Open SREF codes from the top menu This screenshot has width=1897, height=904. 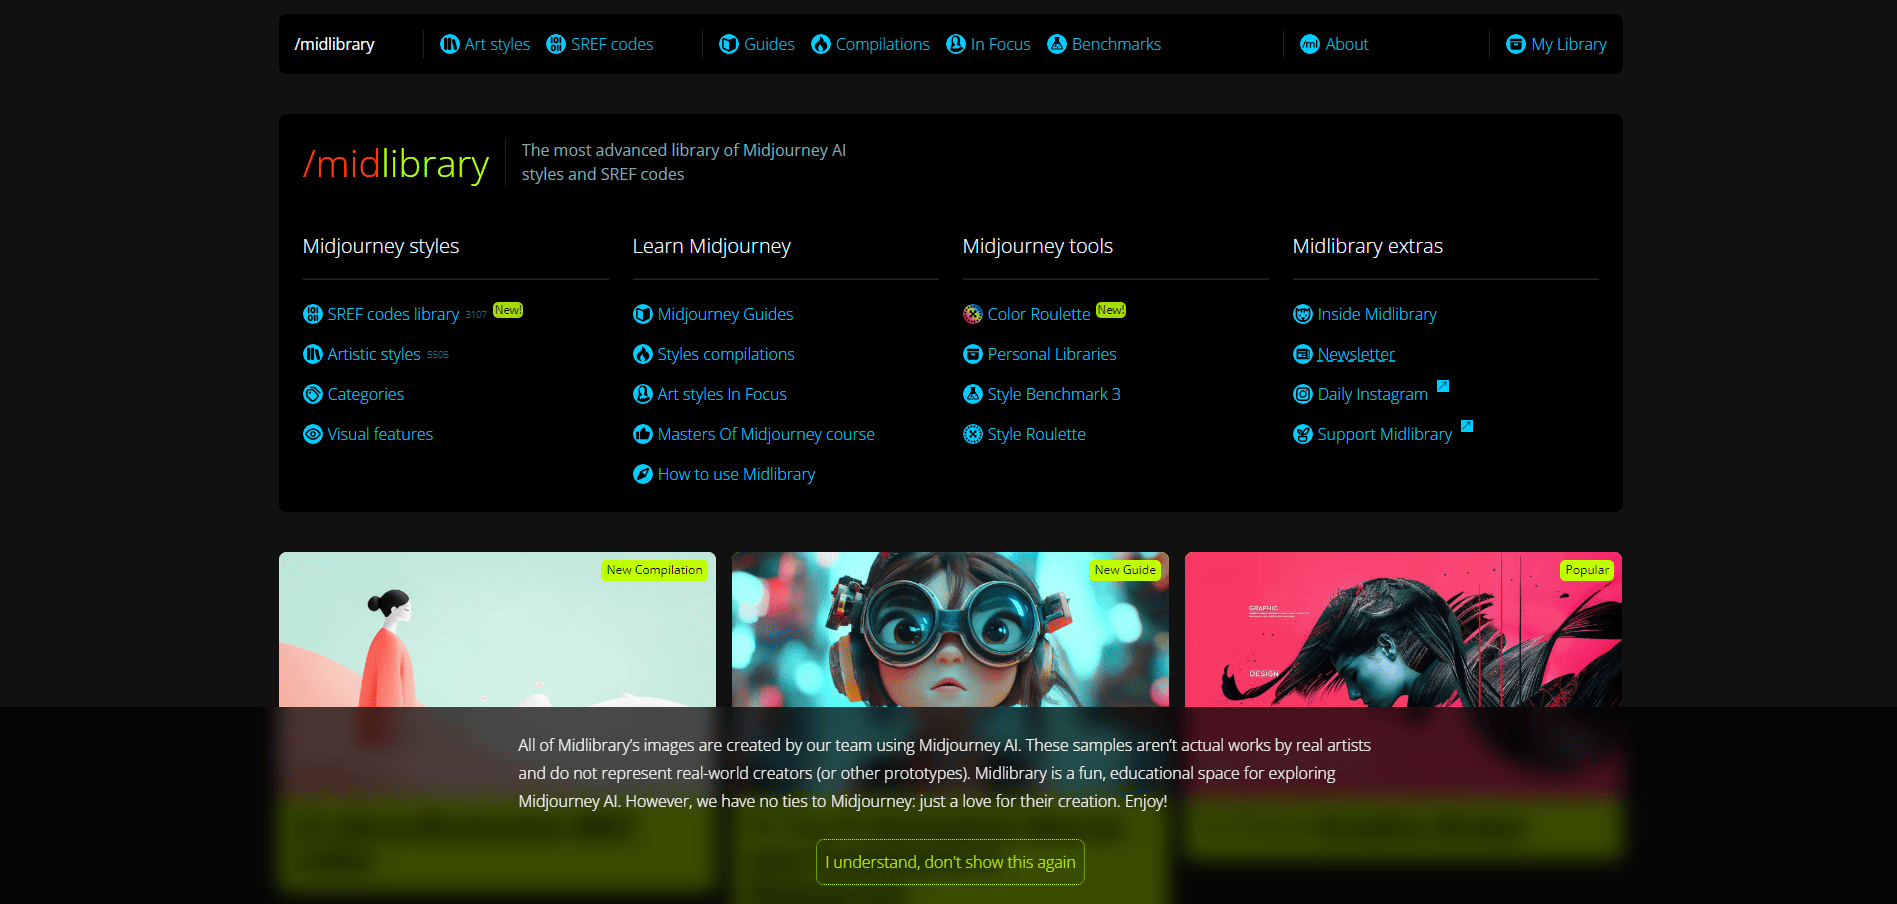[x=612, y=44]
